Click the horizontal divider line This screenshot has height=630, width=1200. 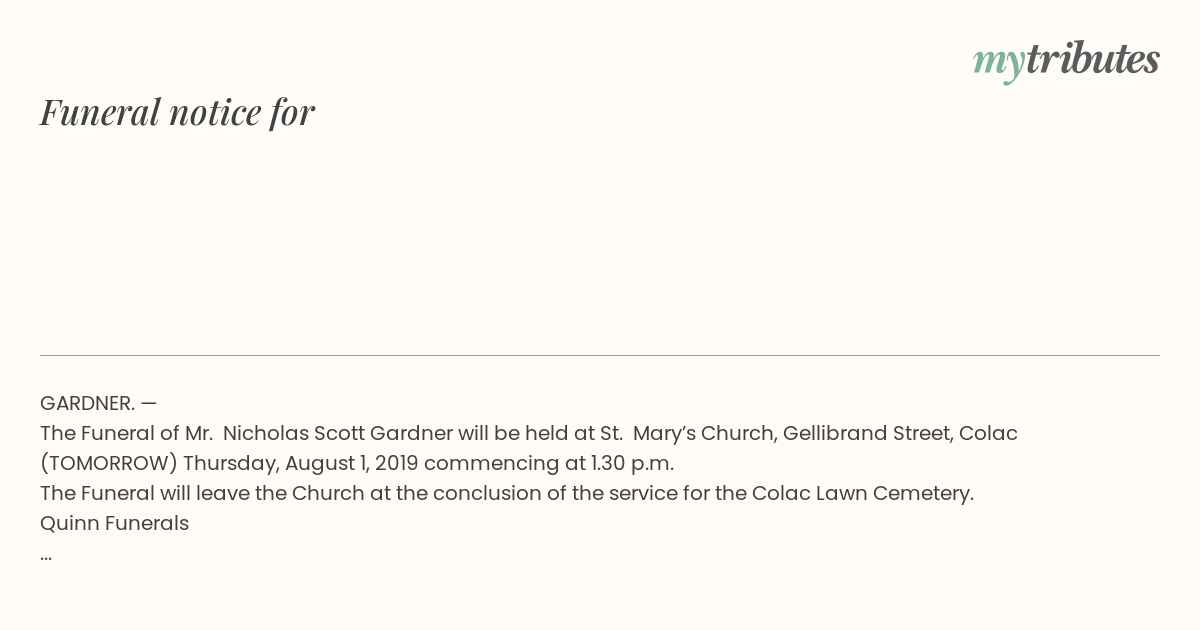point(600,355)
